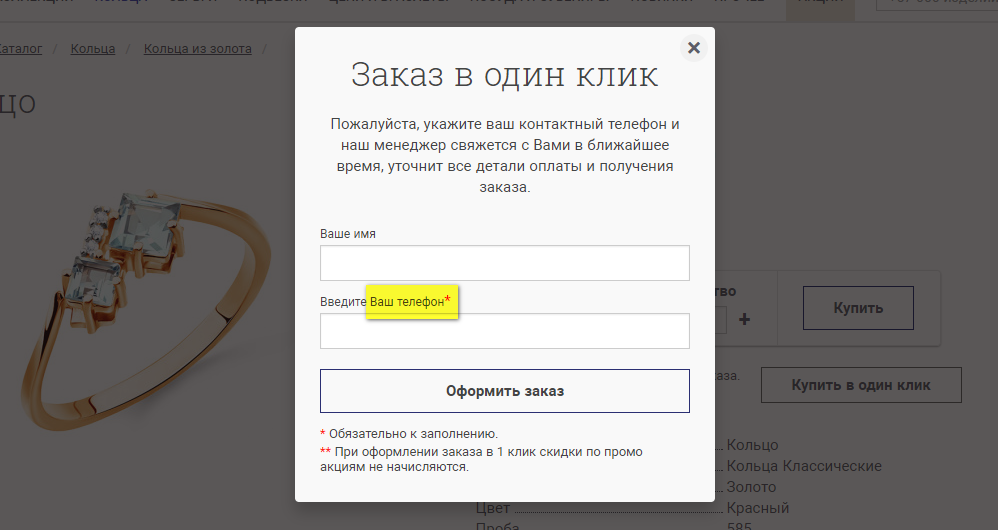
Task: Focus the phone number input field
Action: pos(505,331)
